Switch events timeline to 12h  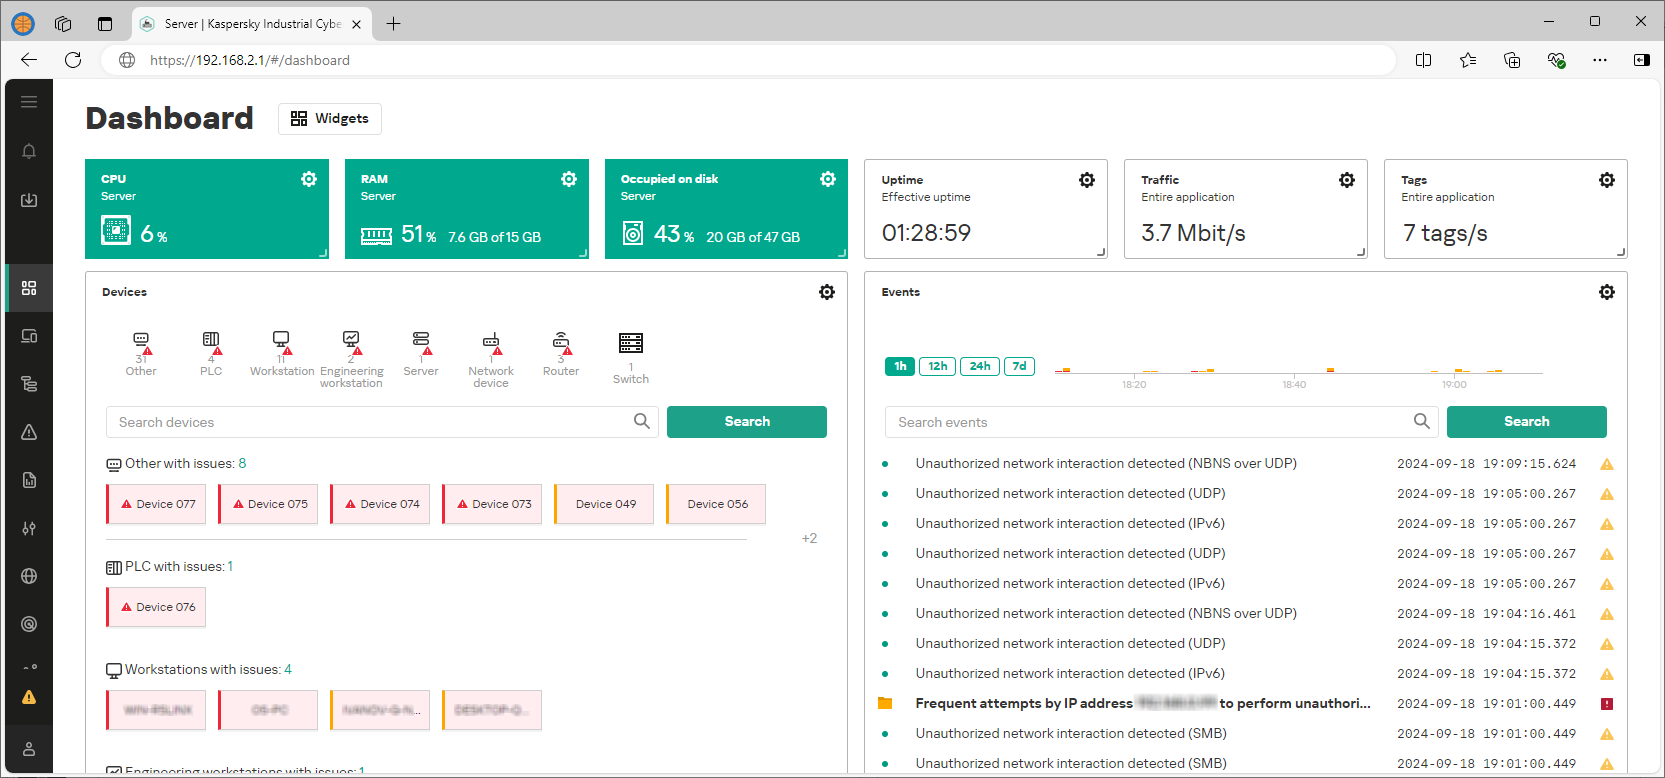(x=937, y=366)
